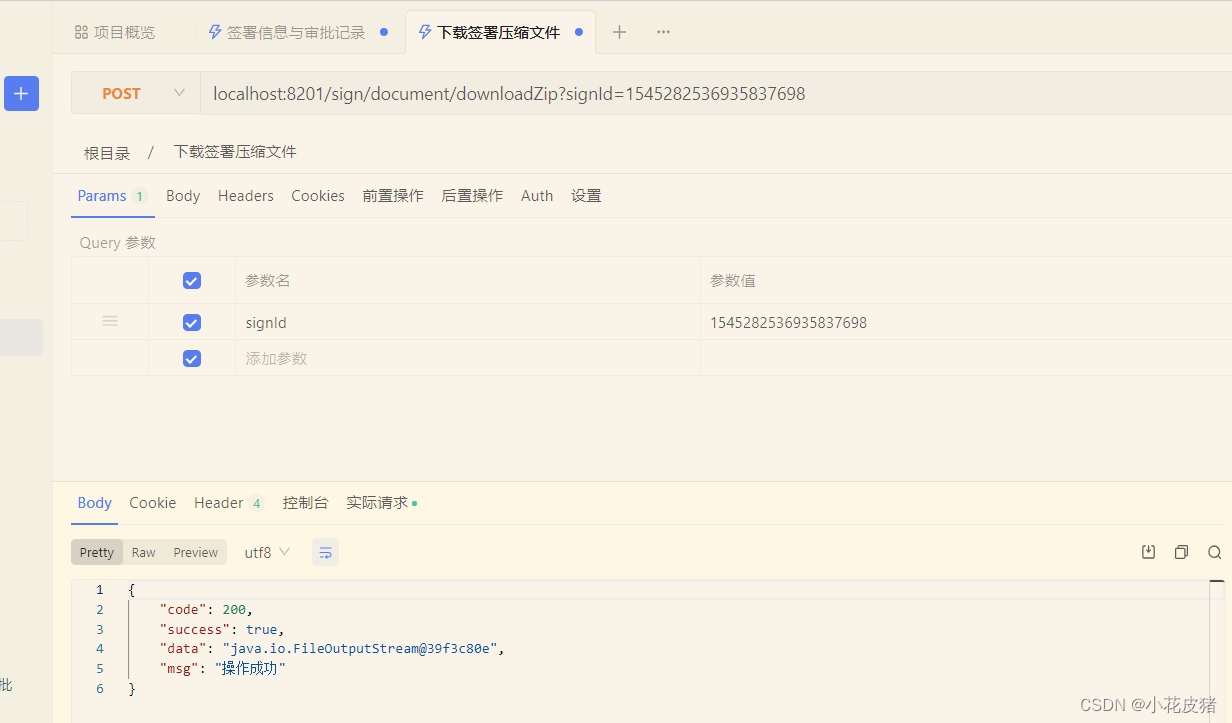This screenshot has width=1232, height=723.
Task: Click the 下载签署压缩文件 breadcrumb title
Action: 235,152
